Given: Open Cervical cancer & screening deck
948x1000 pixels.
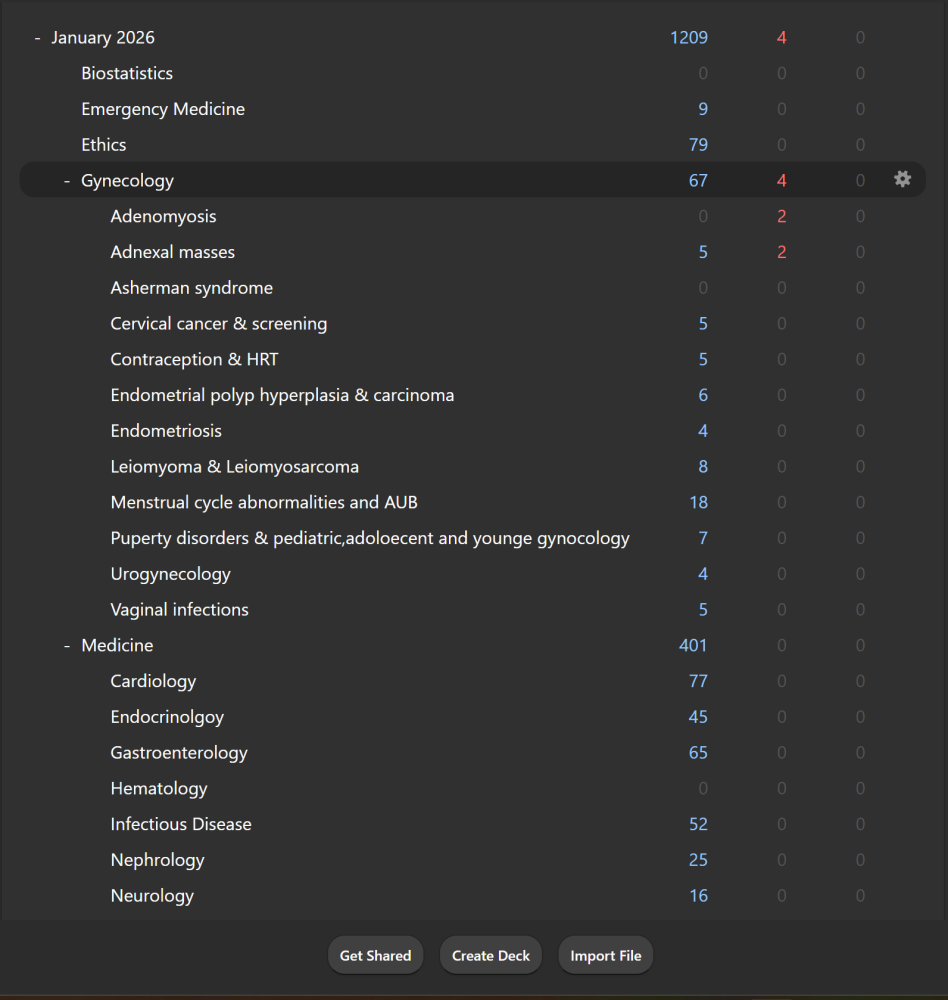Looking at the screenshot, I should [219, 324].
